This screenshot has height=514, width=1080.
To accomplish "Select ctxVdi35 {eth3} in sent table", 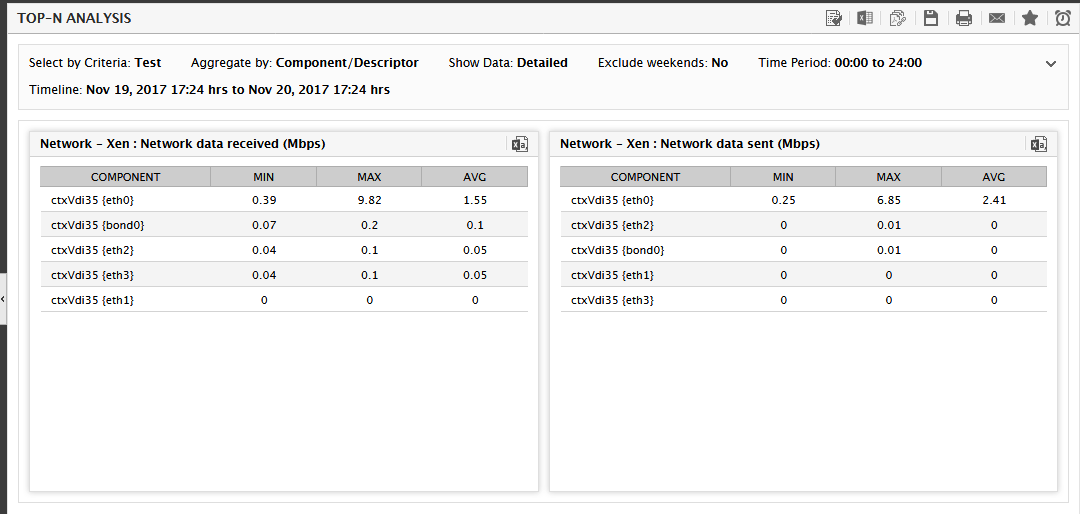I will [x=612, y=300].
